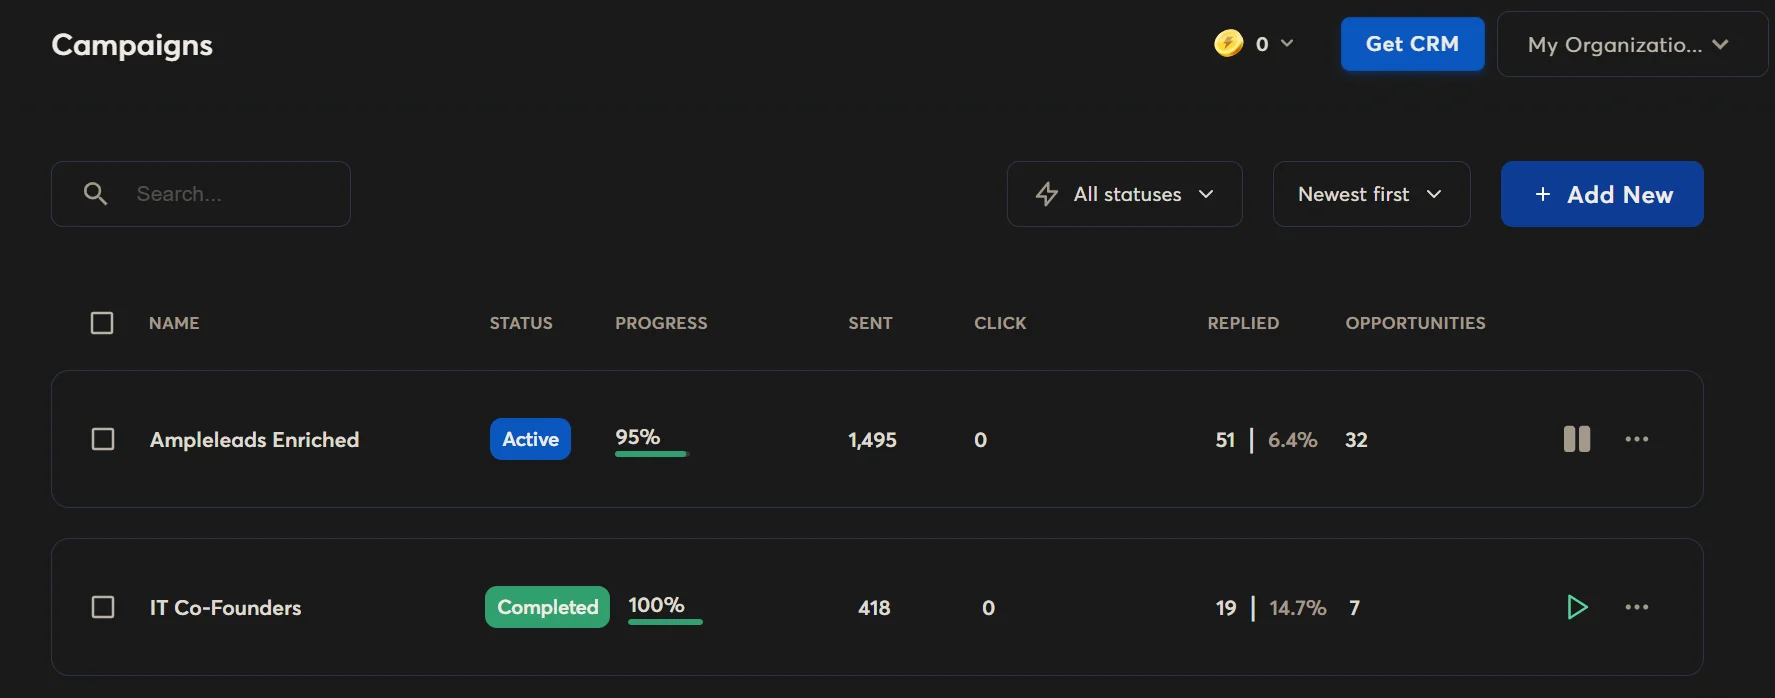Open three-dot menu for IT Co-Founders
This screenshot has width=1775, height=698.
point(1636,607)
